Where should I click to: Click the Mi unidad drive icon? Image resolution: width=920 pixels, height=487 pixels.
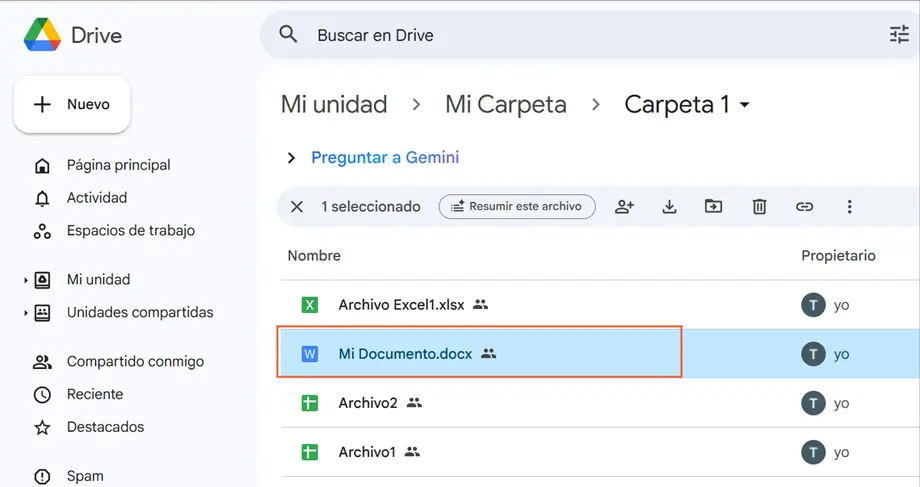point(42,280)
